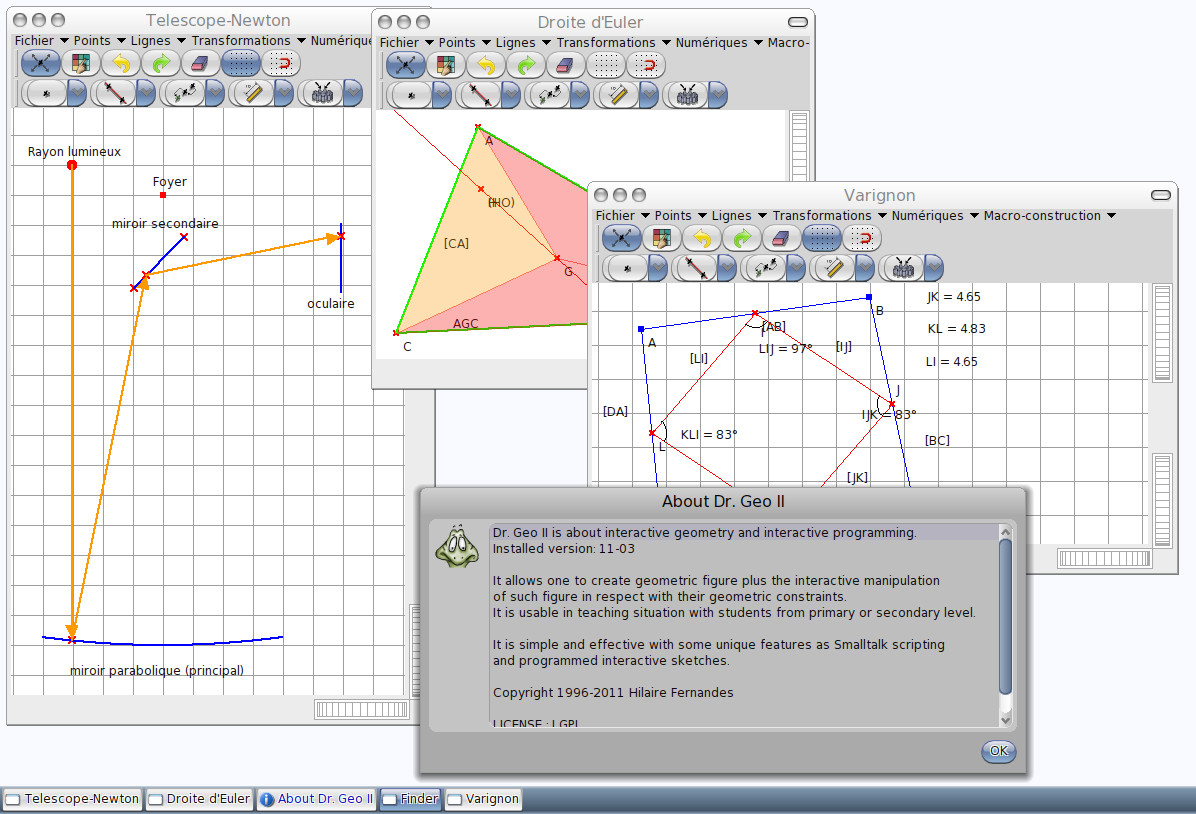Image resolution: width=1196 pixels, height=814 pixels.
Task: Undo last action in Telescope-Newton window
Action: (121, 63)
